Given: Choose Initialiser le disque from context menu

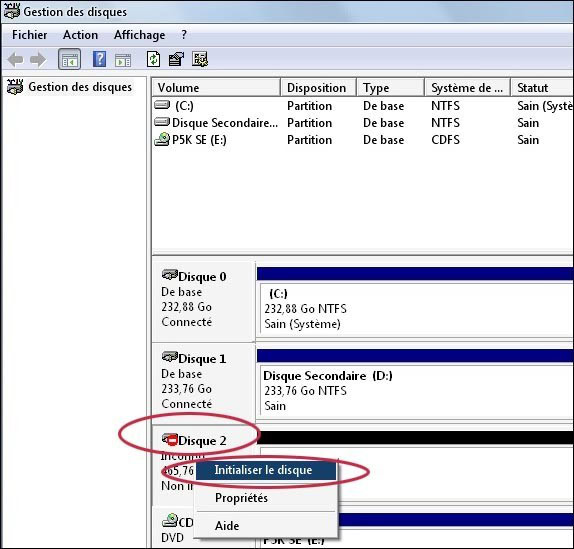Looking at the screenshot, I should (266, 470).
